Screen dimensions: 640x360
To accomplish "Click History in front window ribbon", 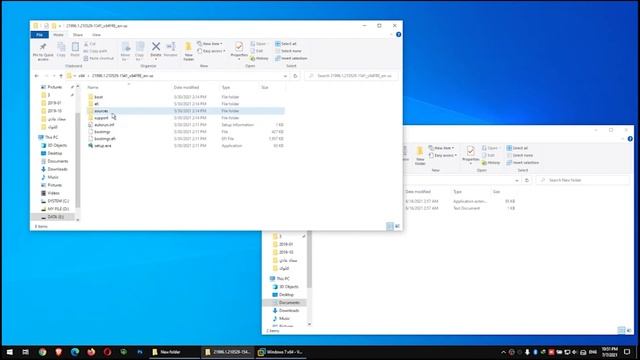I will (x=259, y=58).
